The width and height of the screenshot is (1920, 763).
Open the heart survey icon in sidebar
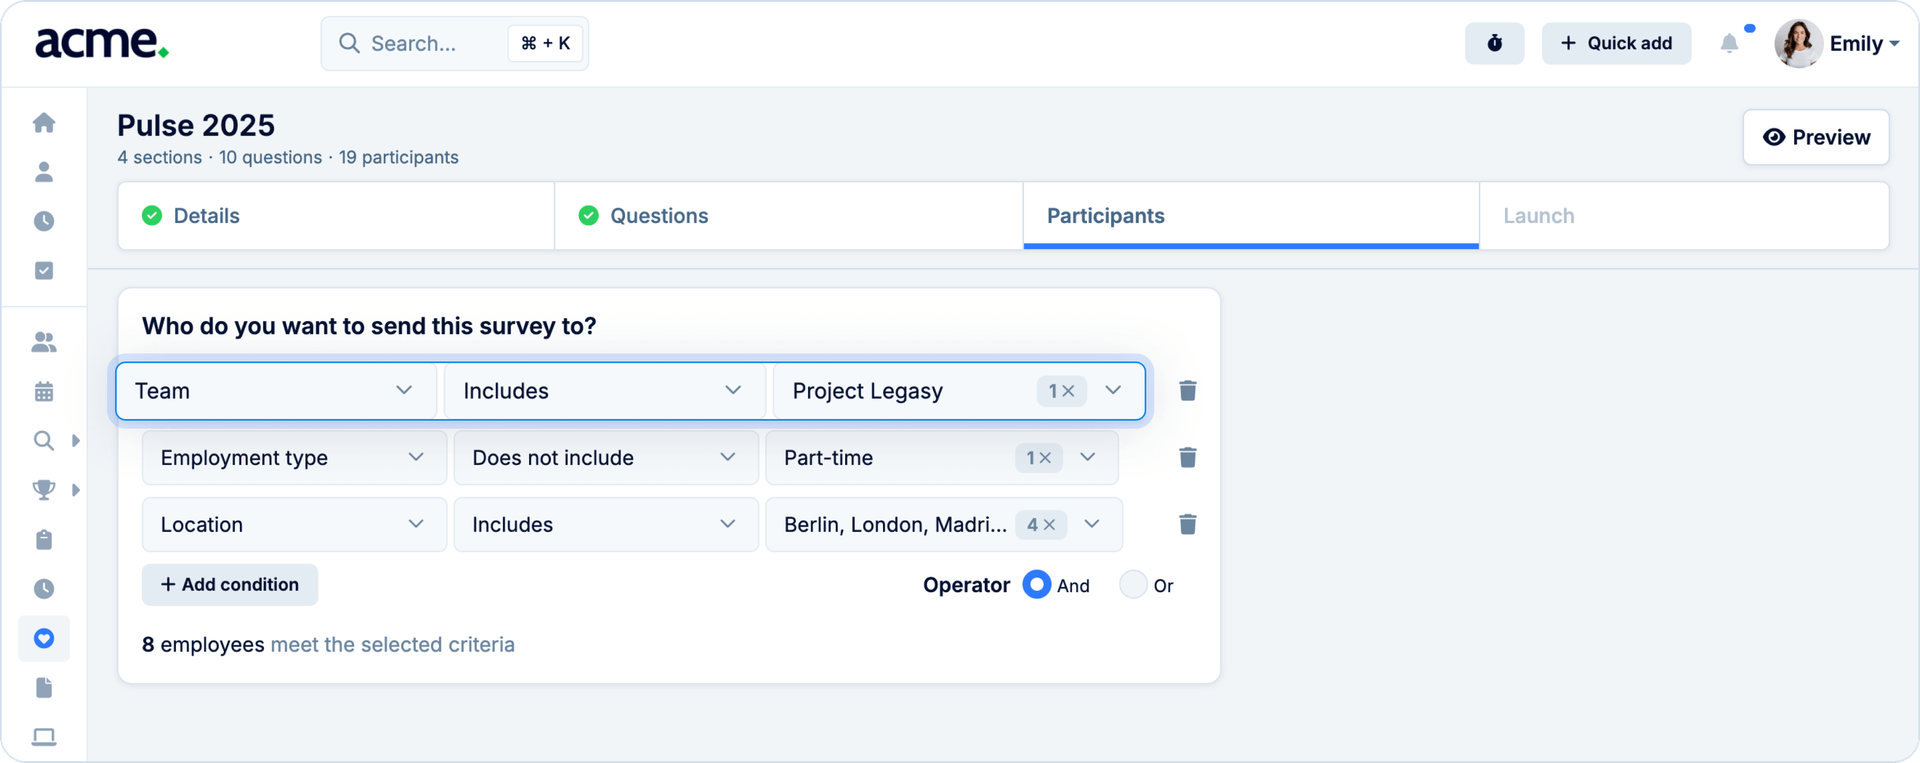pos(44,639)
